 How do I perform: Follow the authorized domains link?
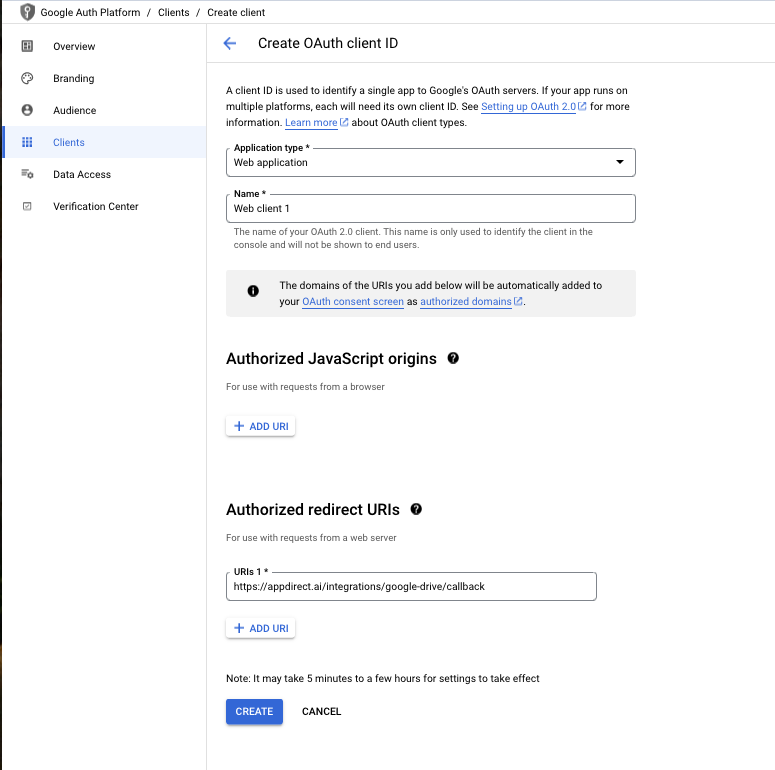click(466, 301)
